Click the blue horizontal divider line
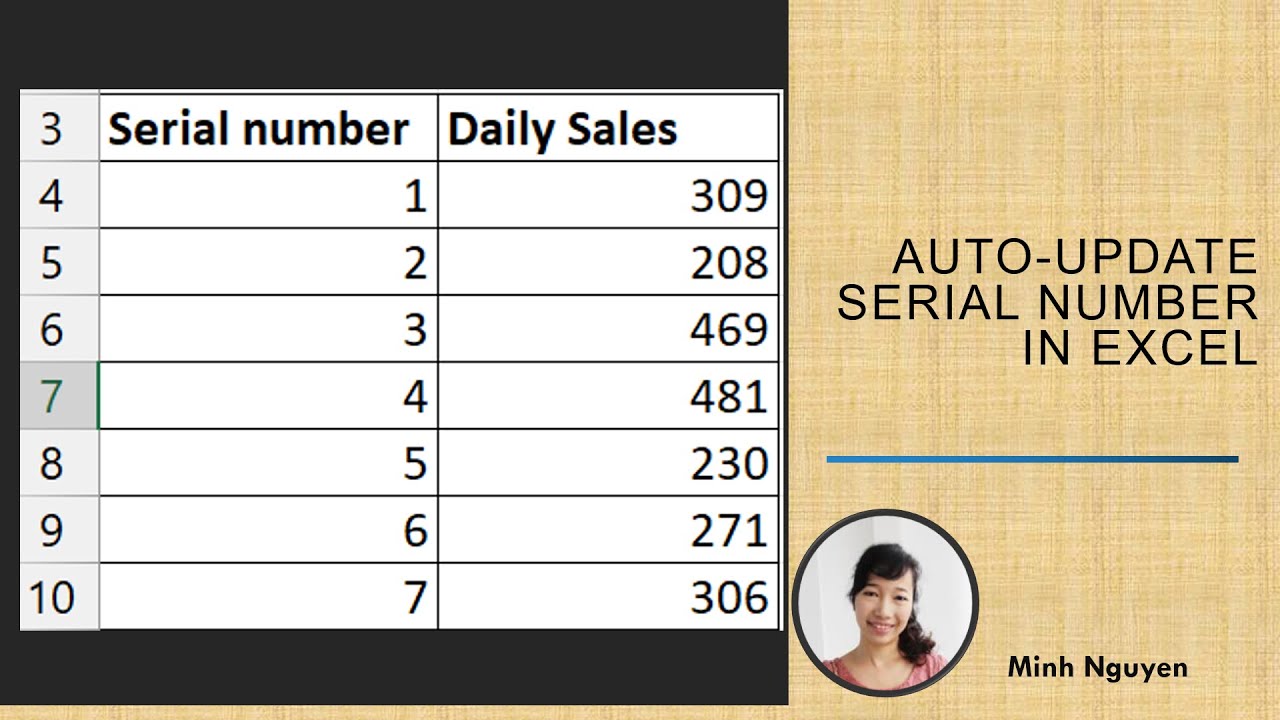 tap(1032, 460)
